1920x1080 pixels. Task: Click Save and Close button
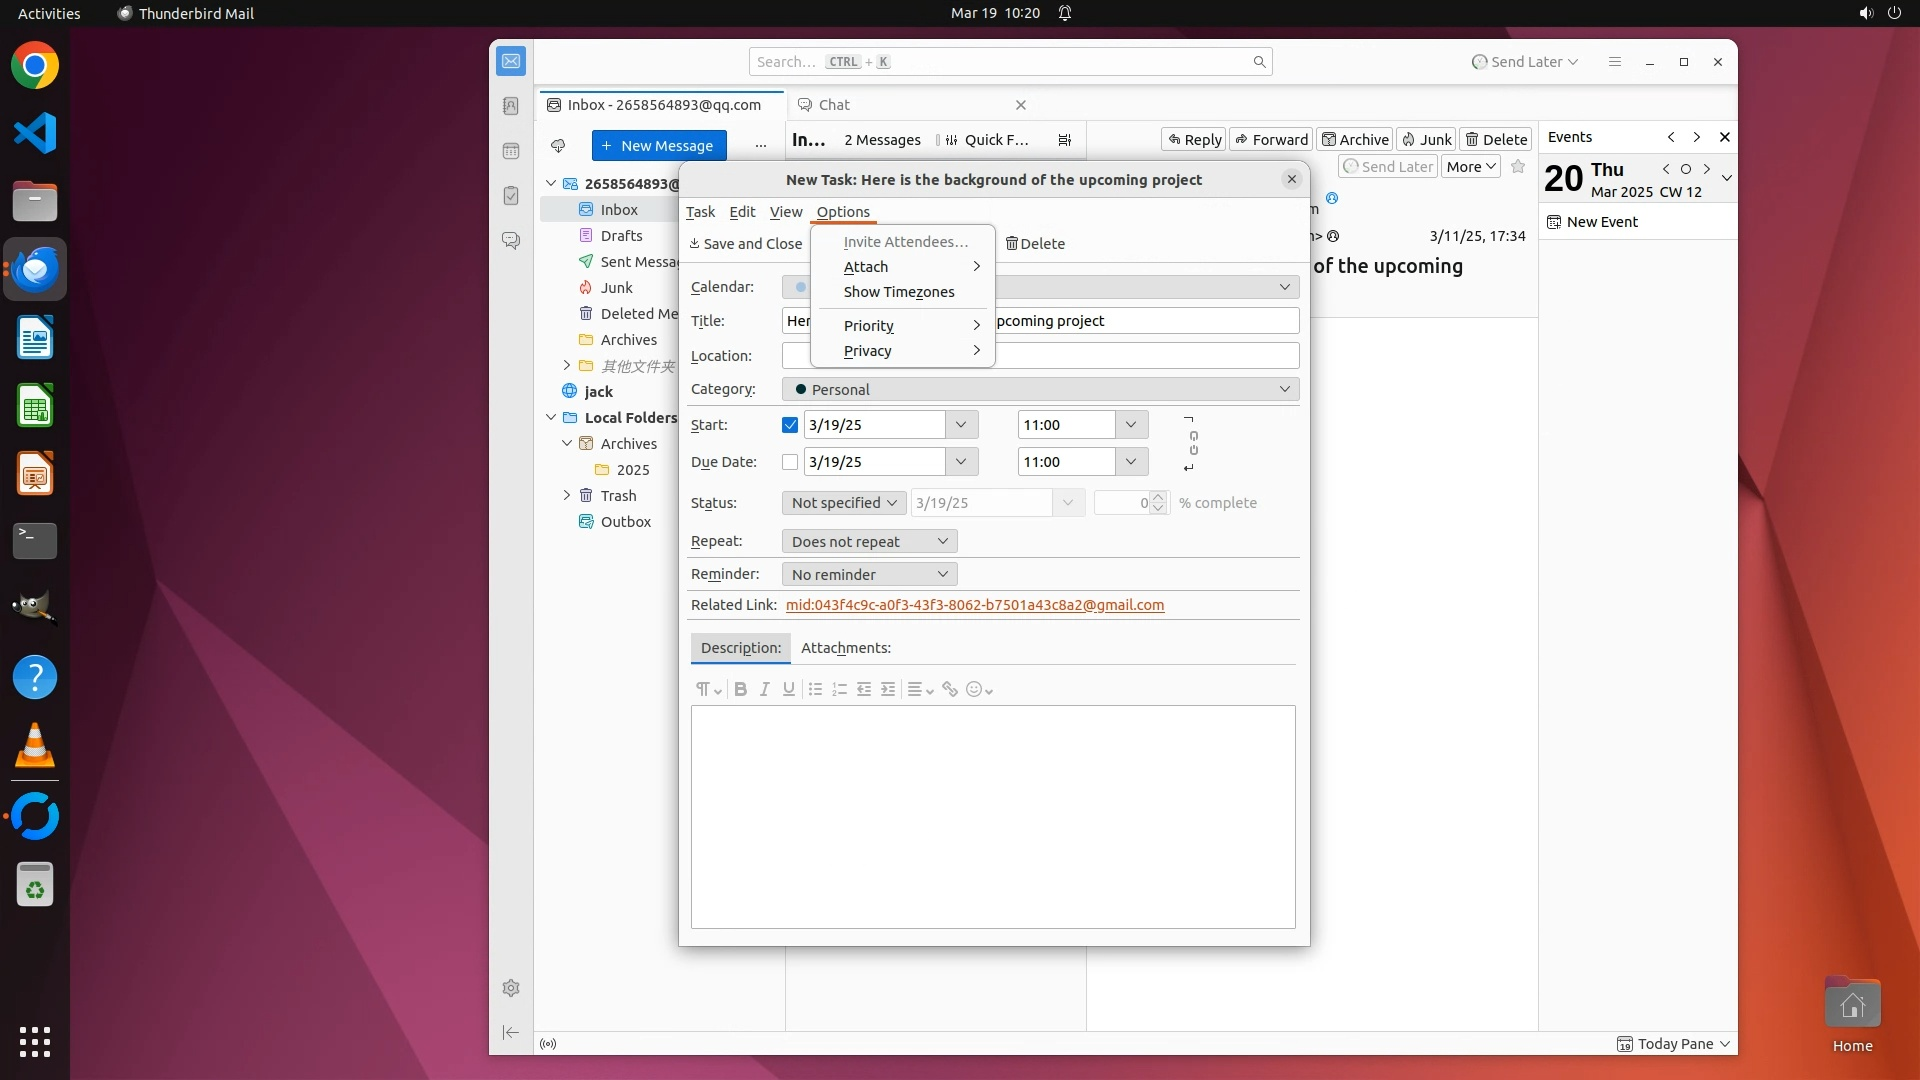pos(746,243)
